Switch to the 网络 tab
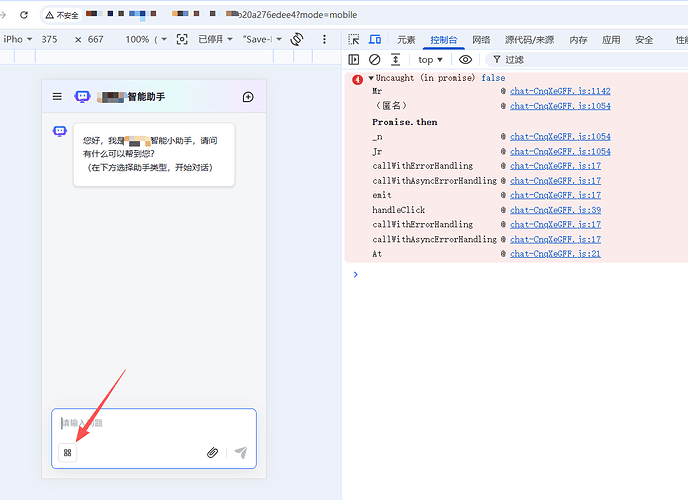This screenshot has width=688, height=500. click(481, 40)
